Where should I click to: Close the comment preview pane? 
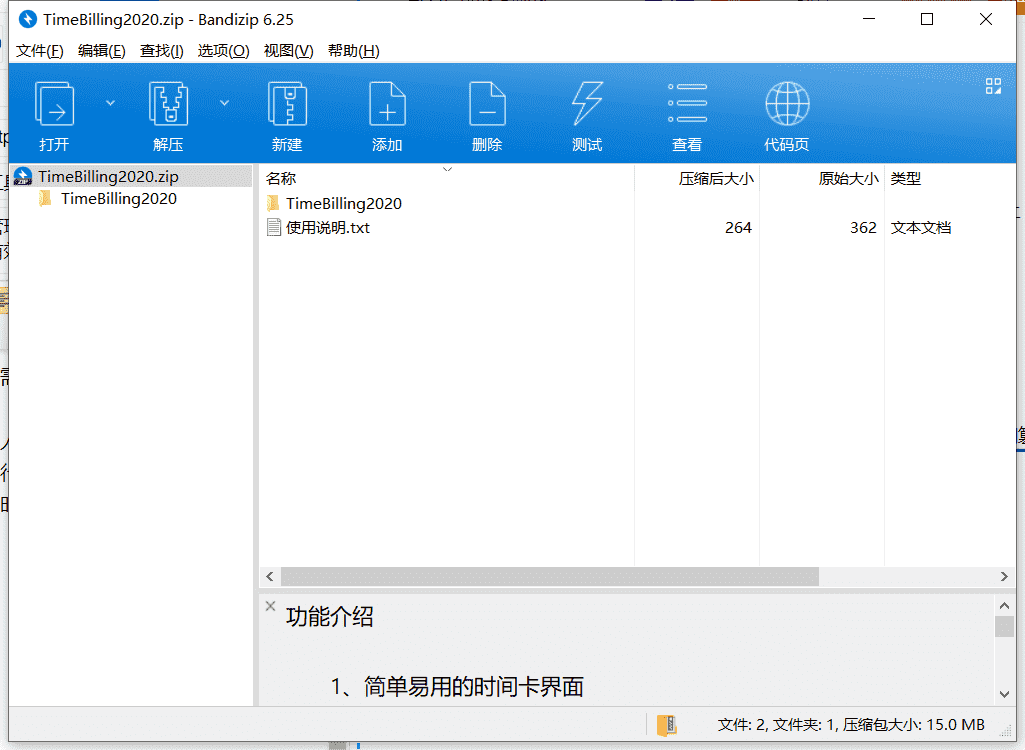tap(271, 606)
